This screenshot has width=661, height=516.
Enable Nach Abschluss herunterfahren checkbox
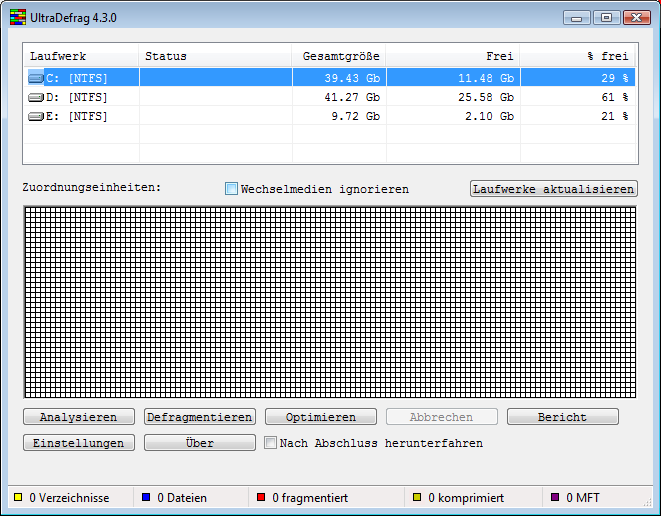(x=270, y=443)
